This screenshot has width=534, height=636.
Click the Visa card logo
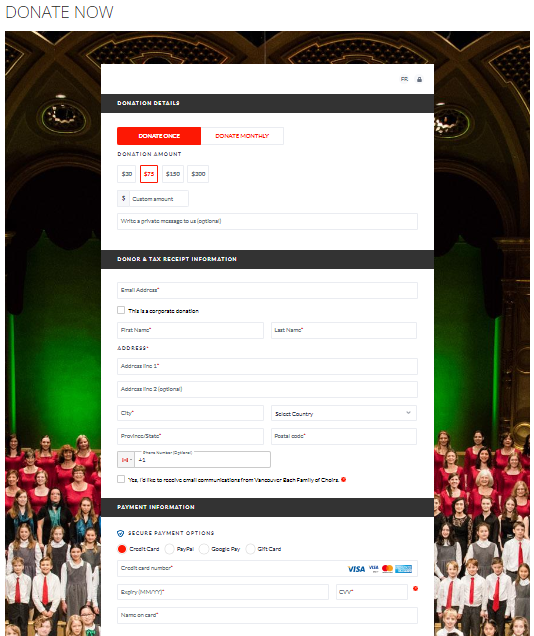(x=356, y=569)
